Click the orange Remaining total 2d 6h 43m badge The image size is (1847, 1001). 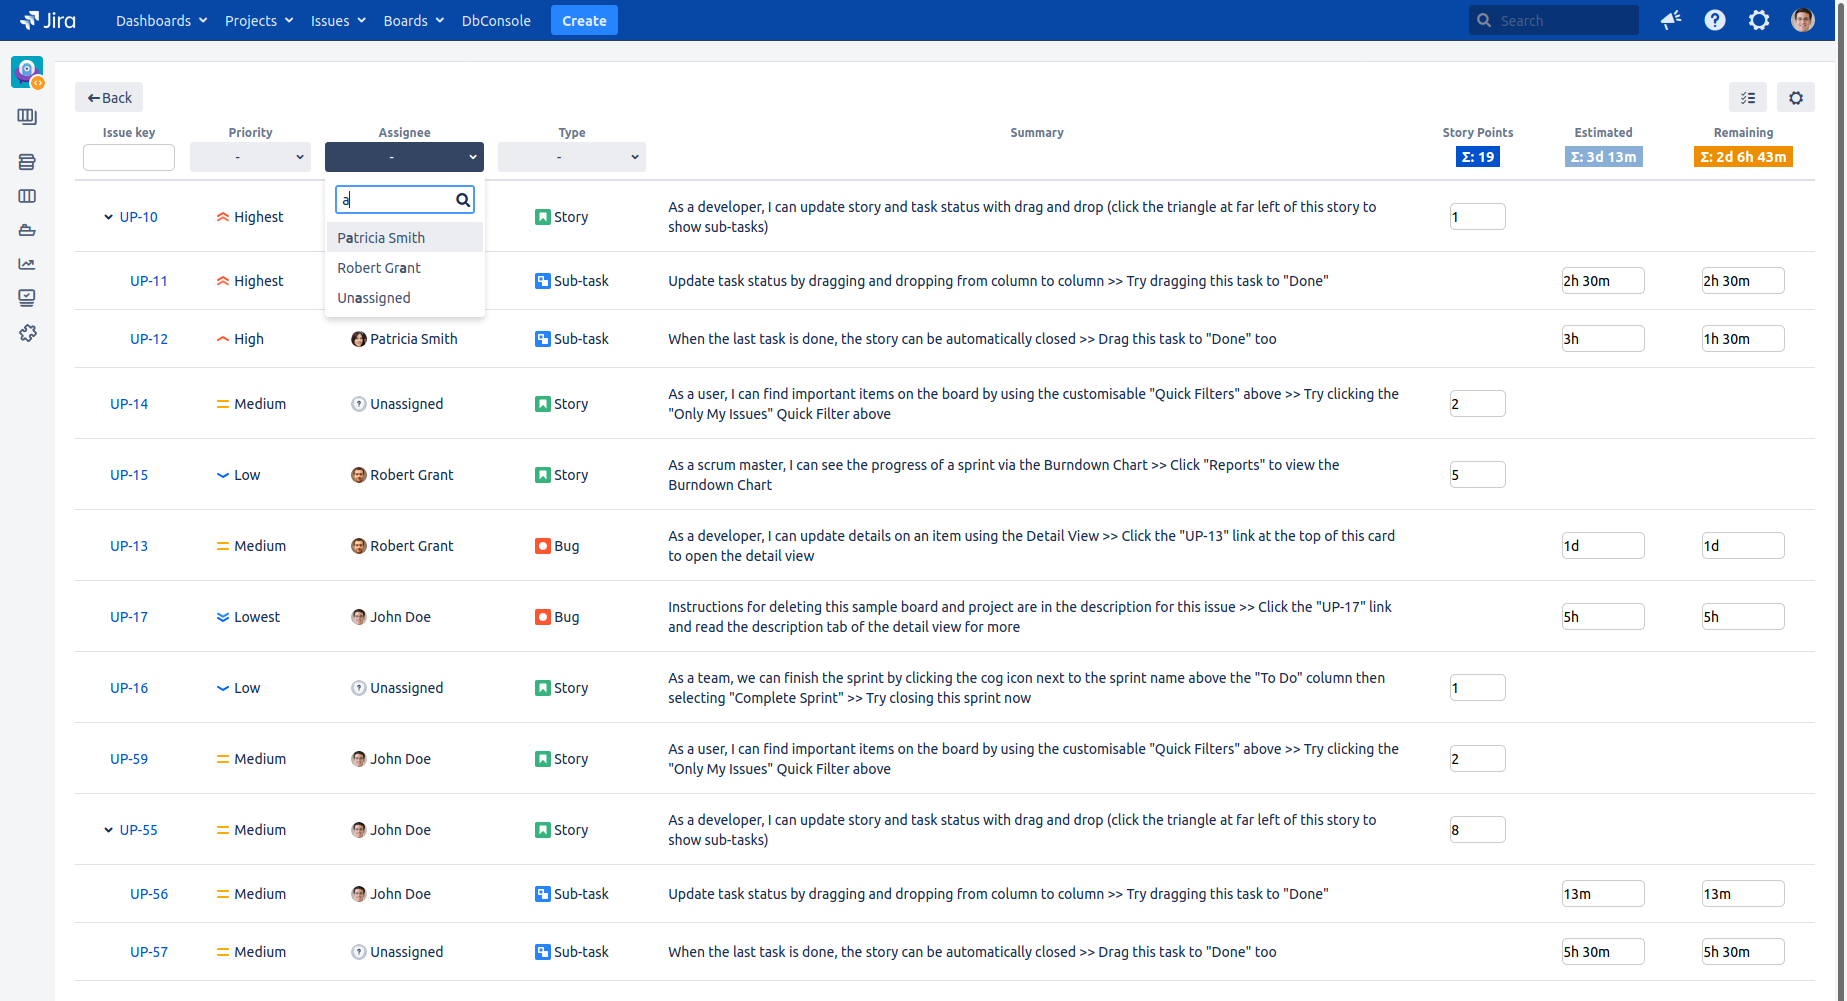(1743, 156)
